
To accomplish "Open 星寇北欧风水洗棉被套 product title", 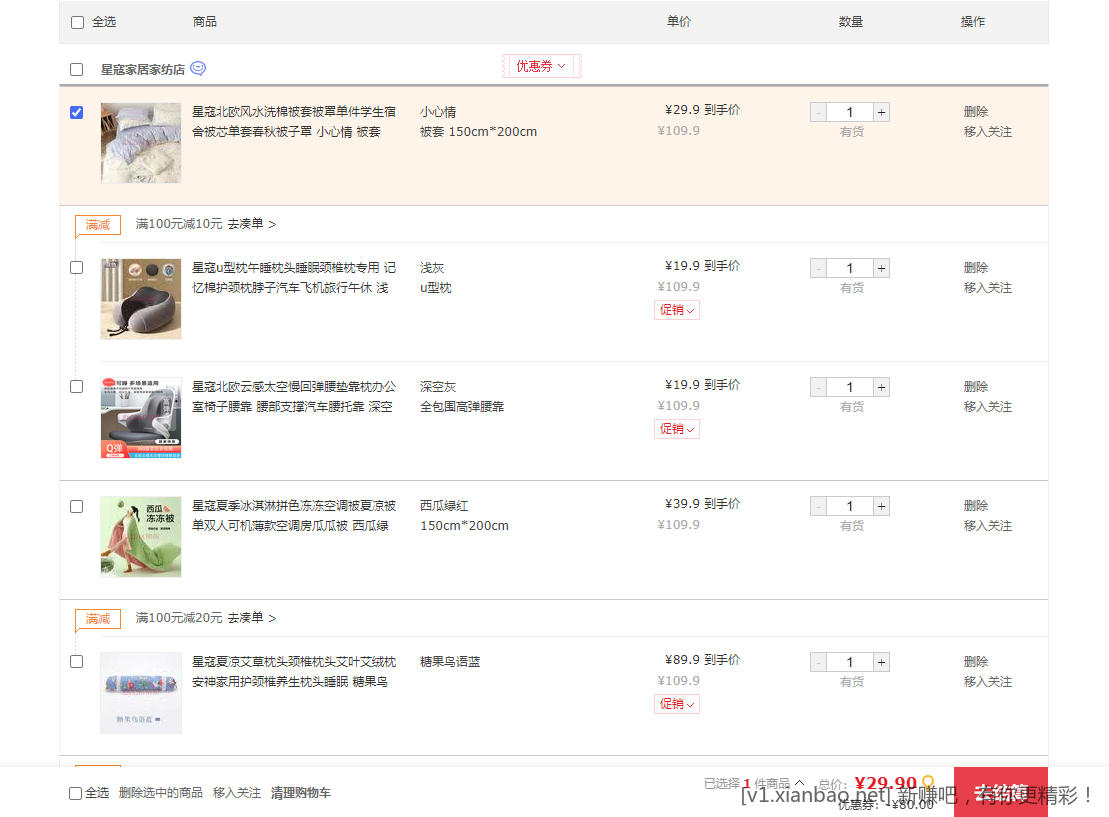I will (x=294, y=122).
